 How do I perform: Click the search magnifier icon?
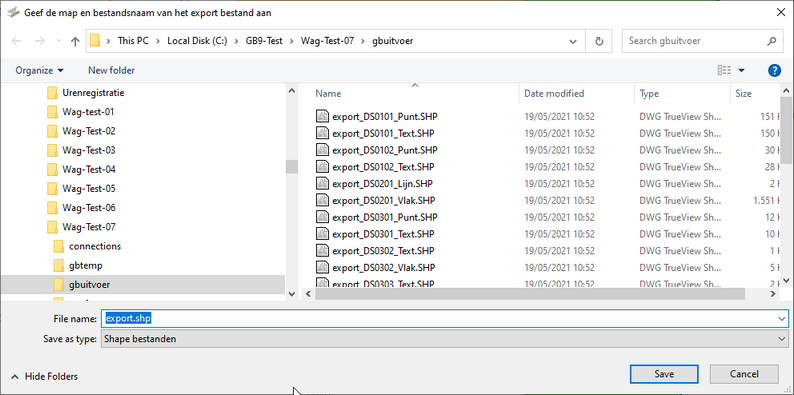[x=772, y=41]
